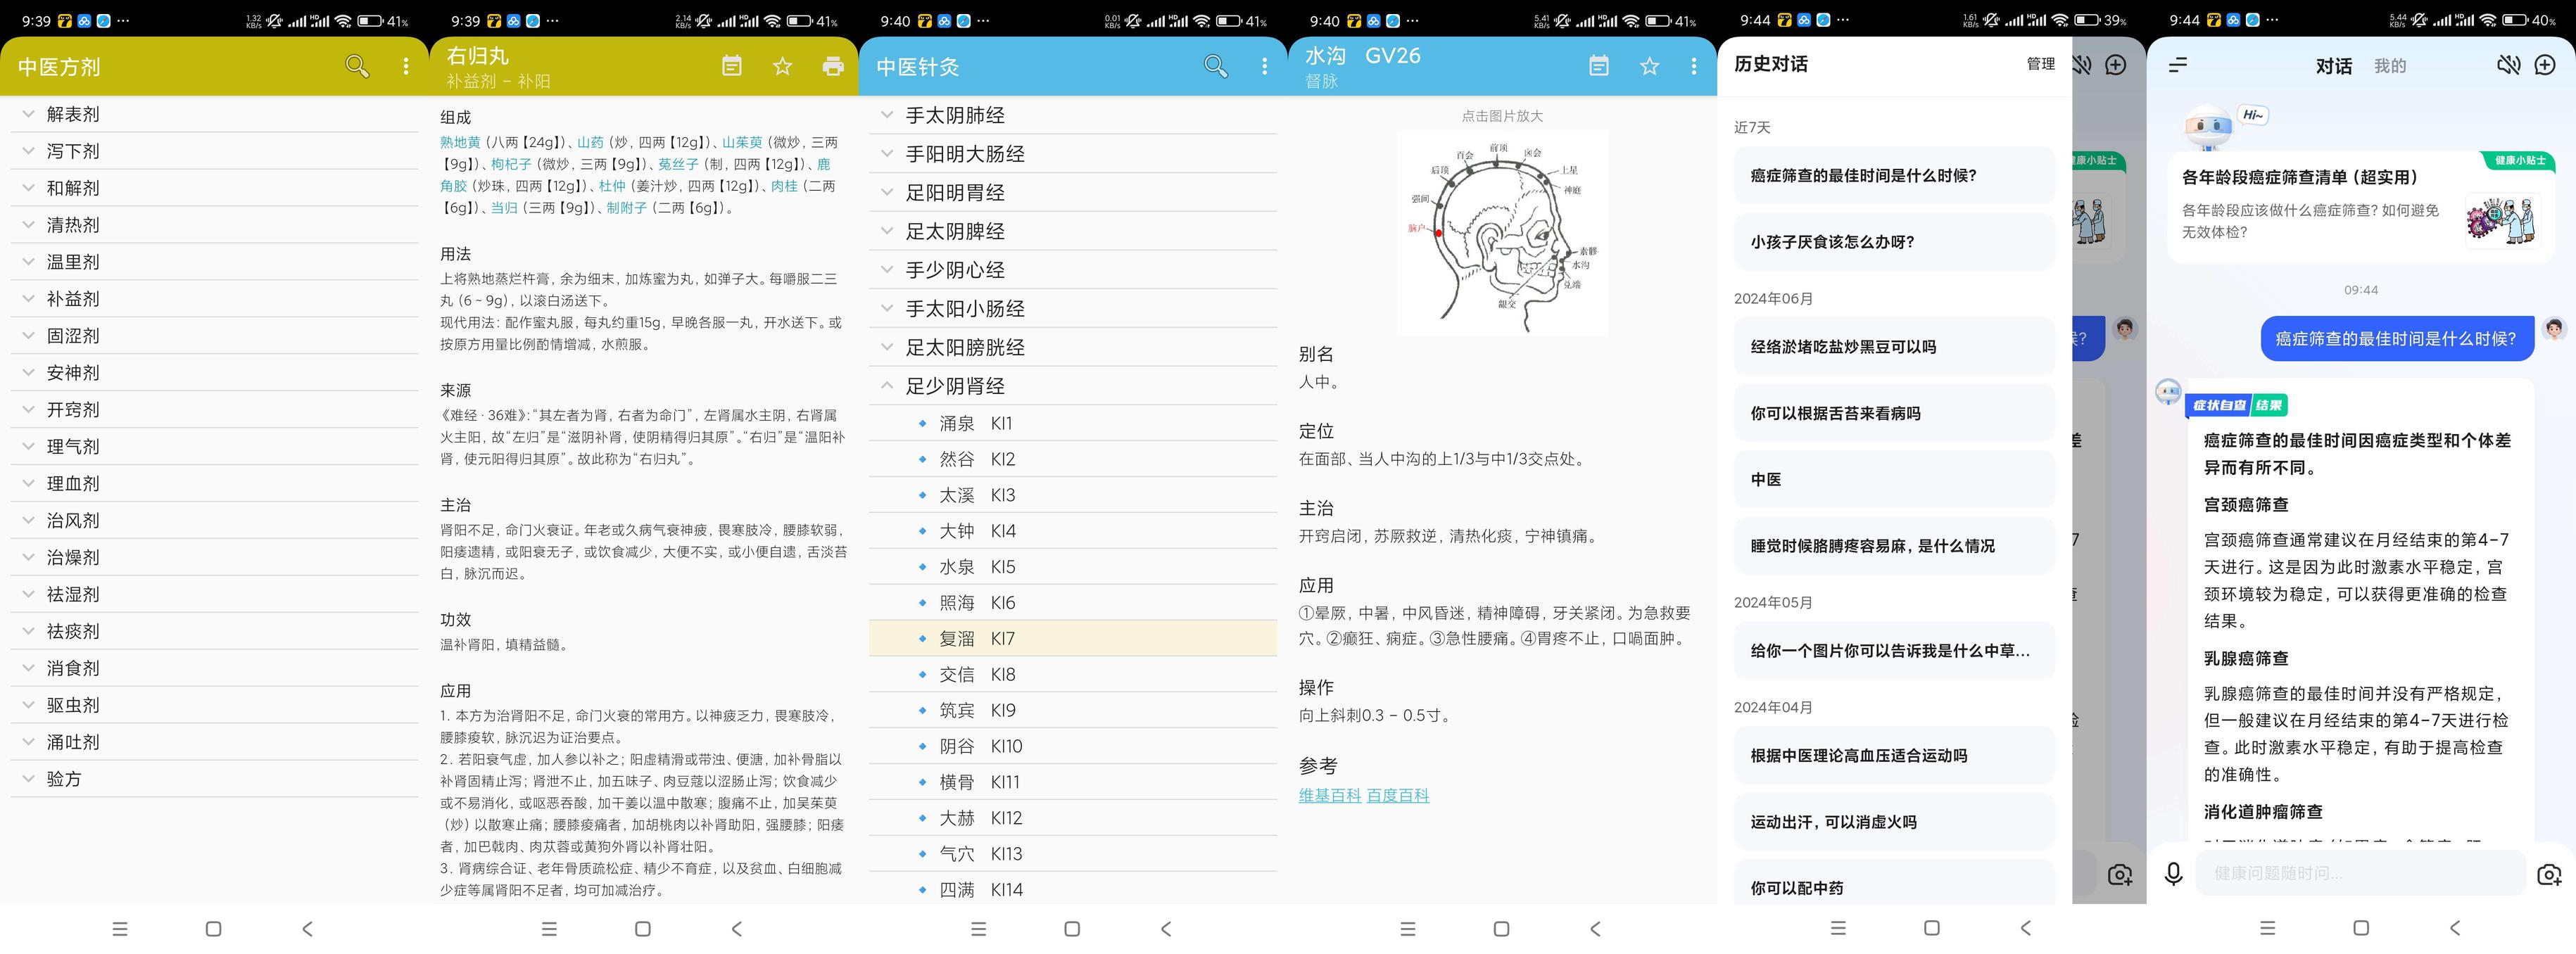
Task: Expand 足太阳膀胱经 meridian
Action: tap(1073, 347)
